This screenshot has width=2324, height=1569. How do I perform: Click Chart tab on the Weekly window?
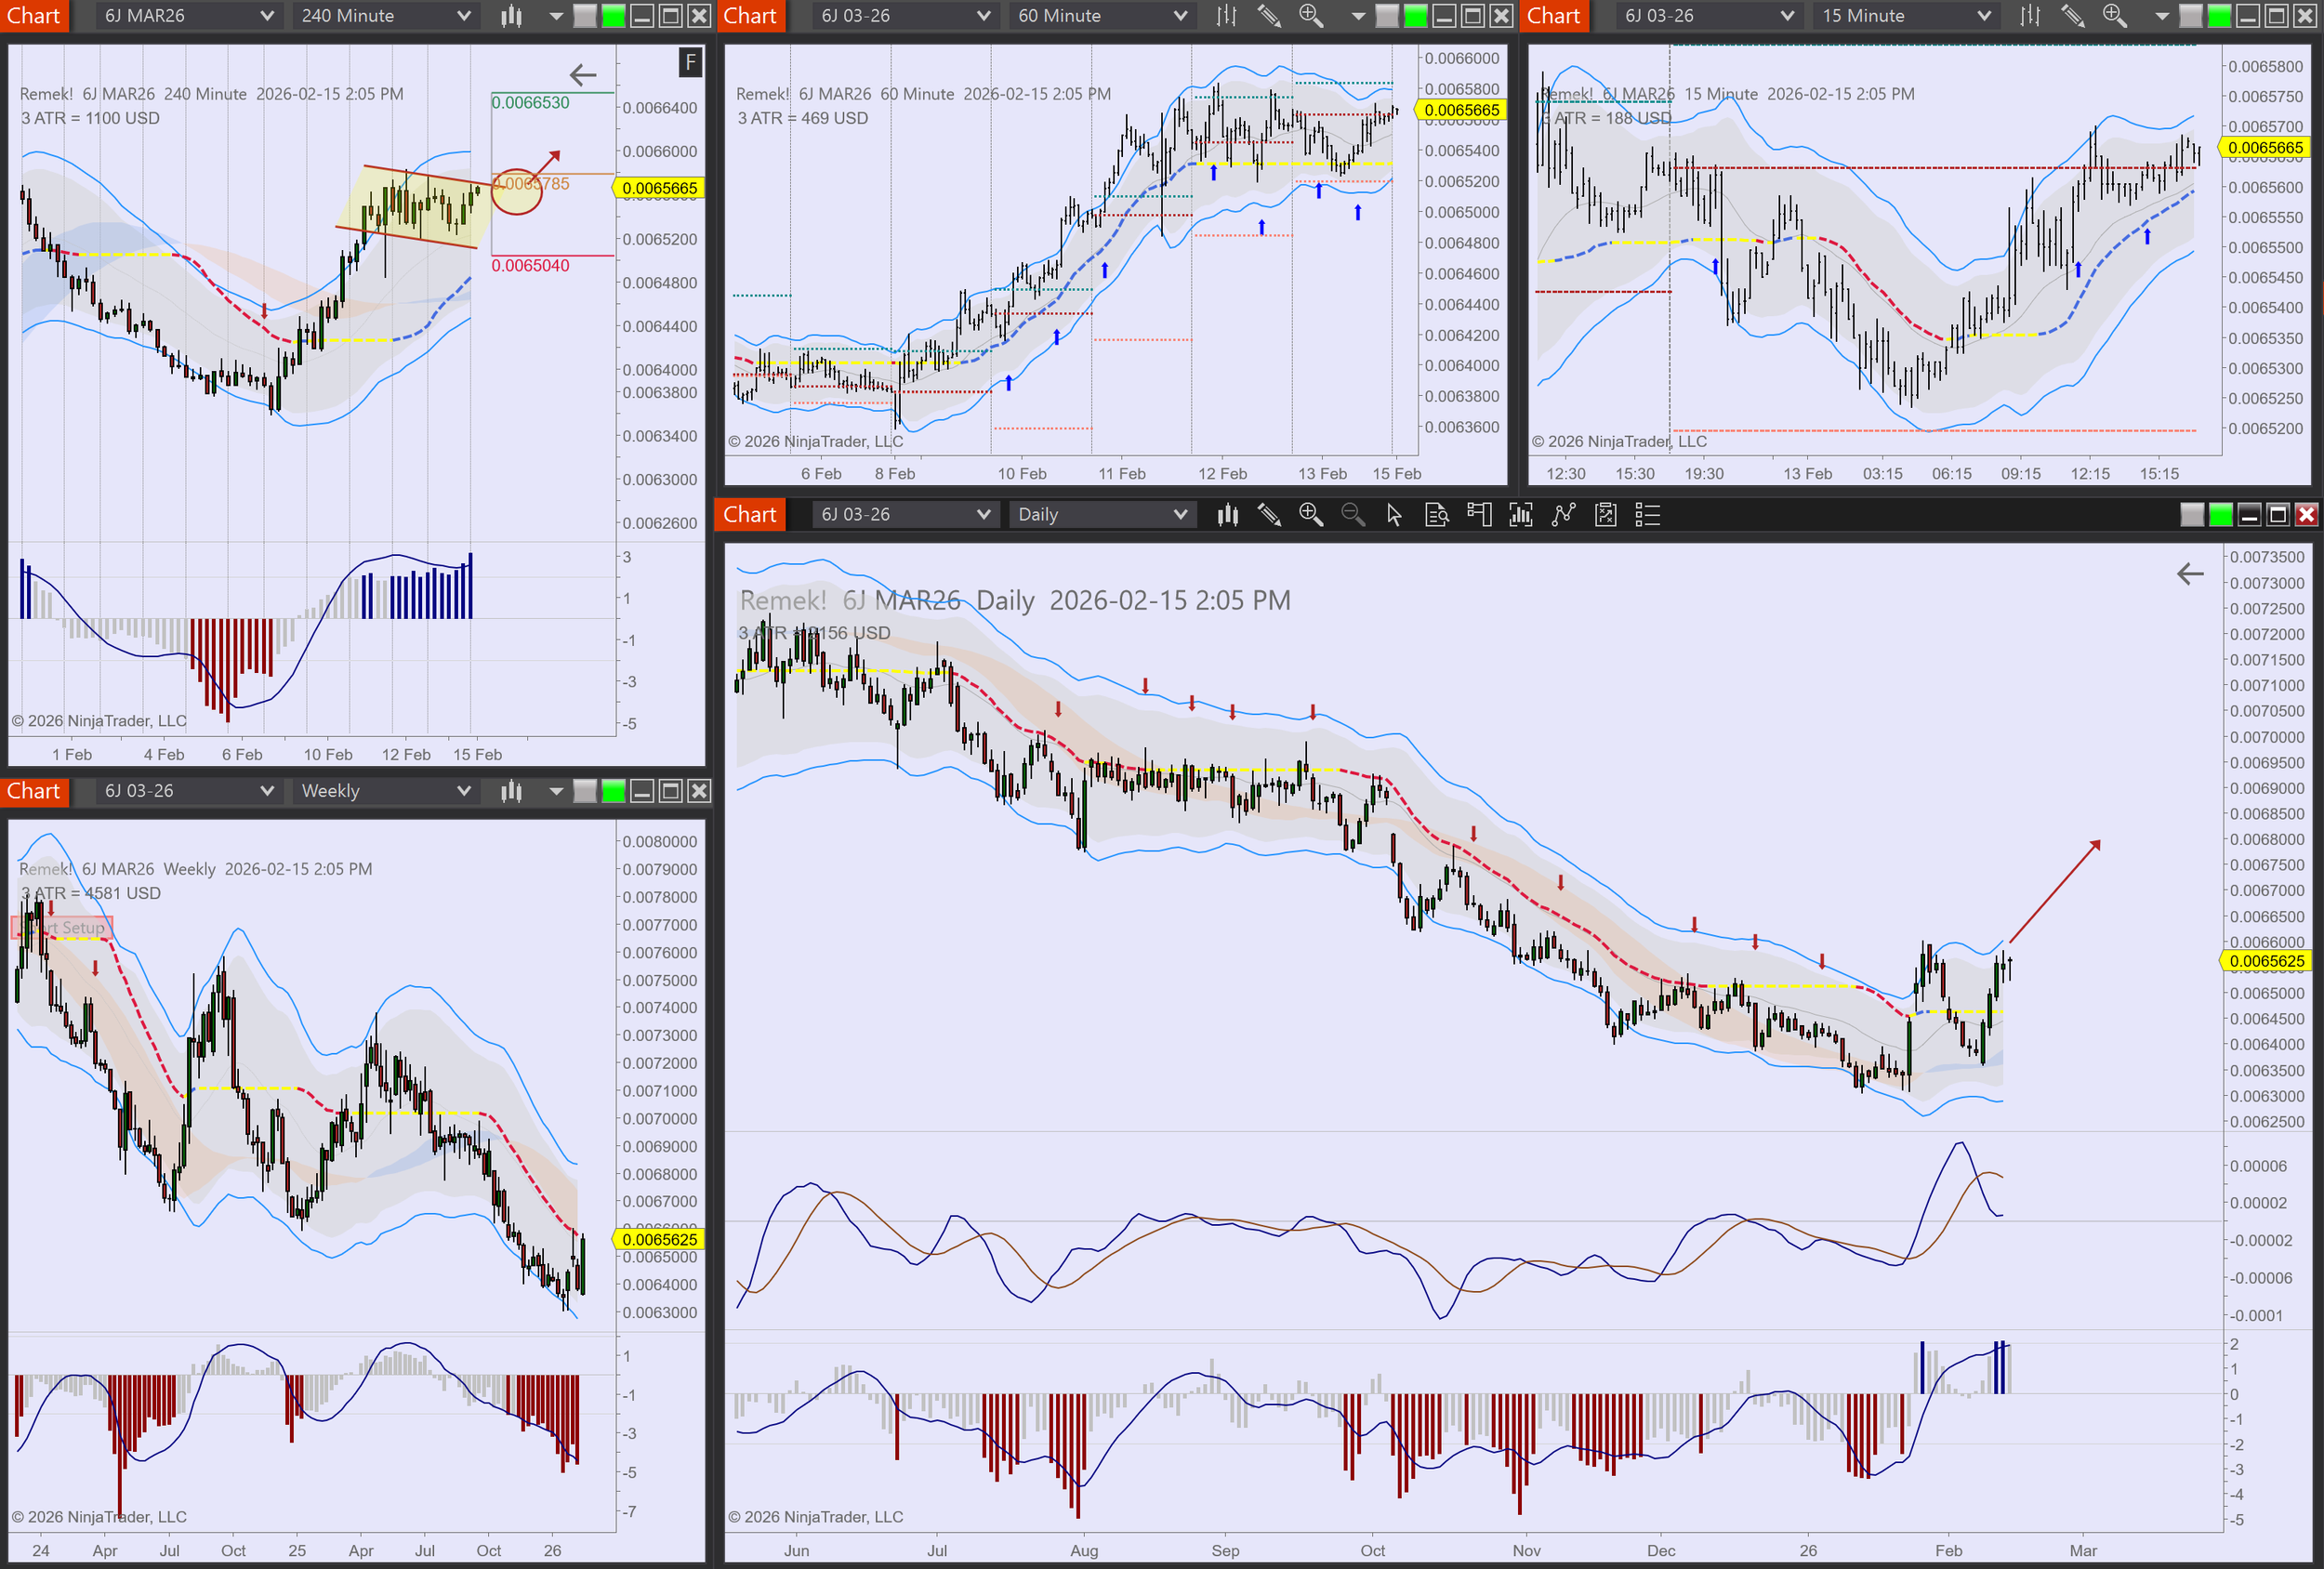tap(34, 791)
